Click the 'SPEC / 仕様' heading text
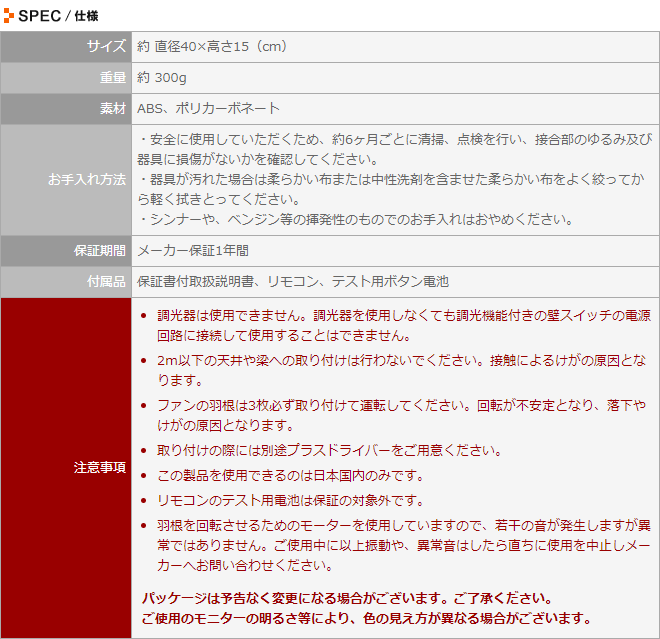 click(58, 16)
